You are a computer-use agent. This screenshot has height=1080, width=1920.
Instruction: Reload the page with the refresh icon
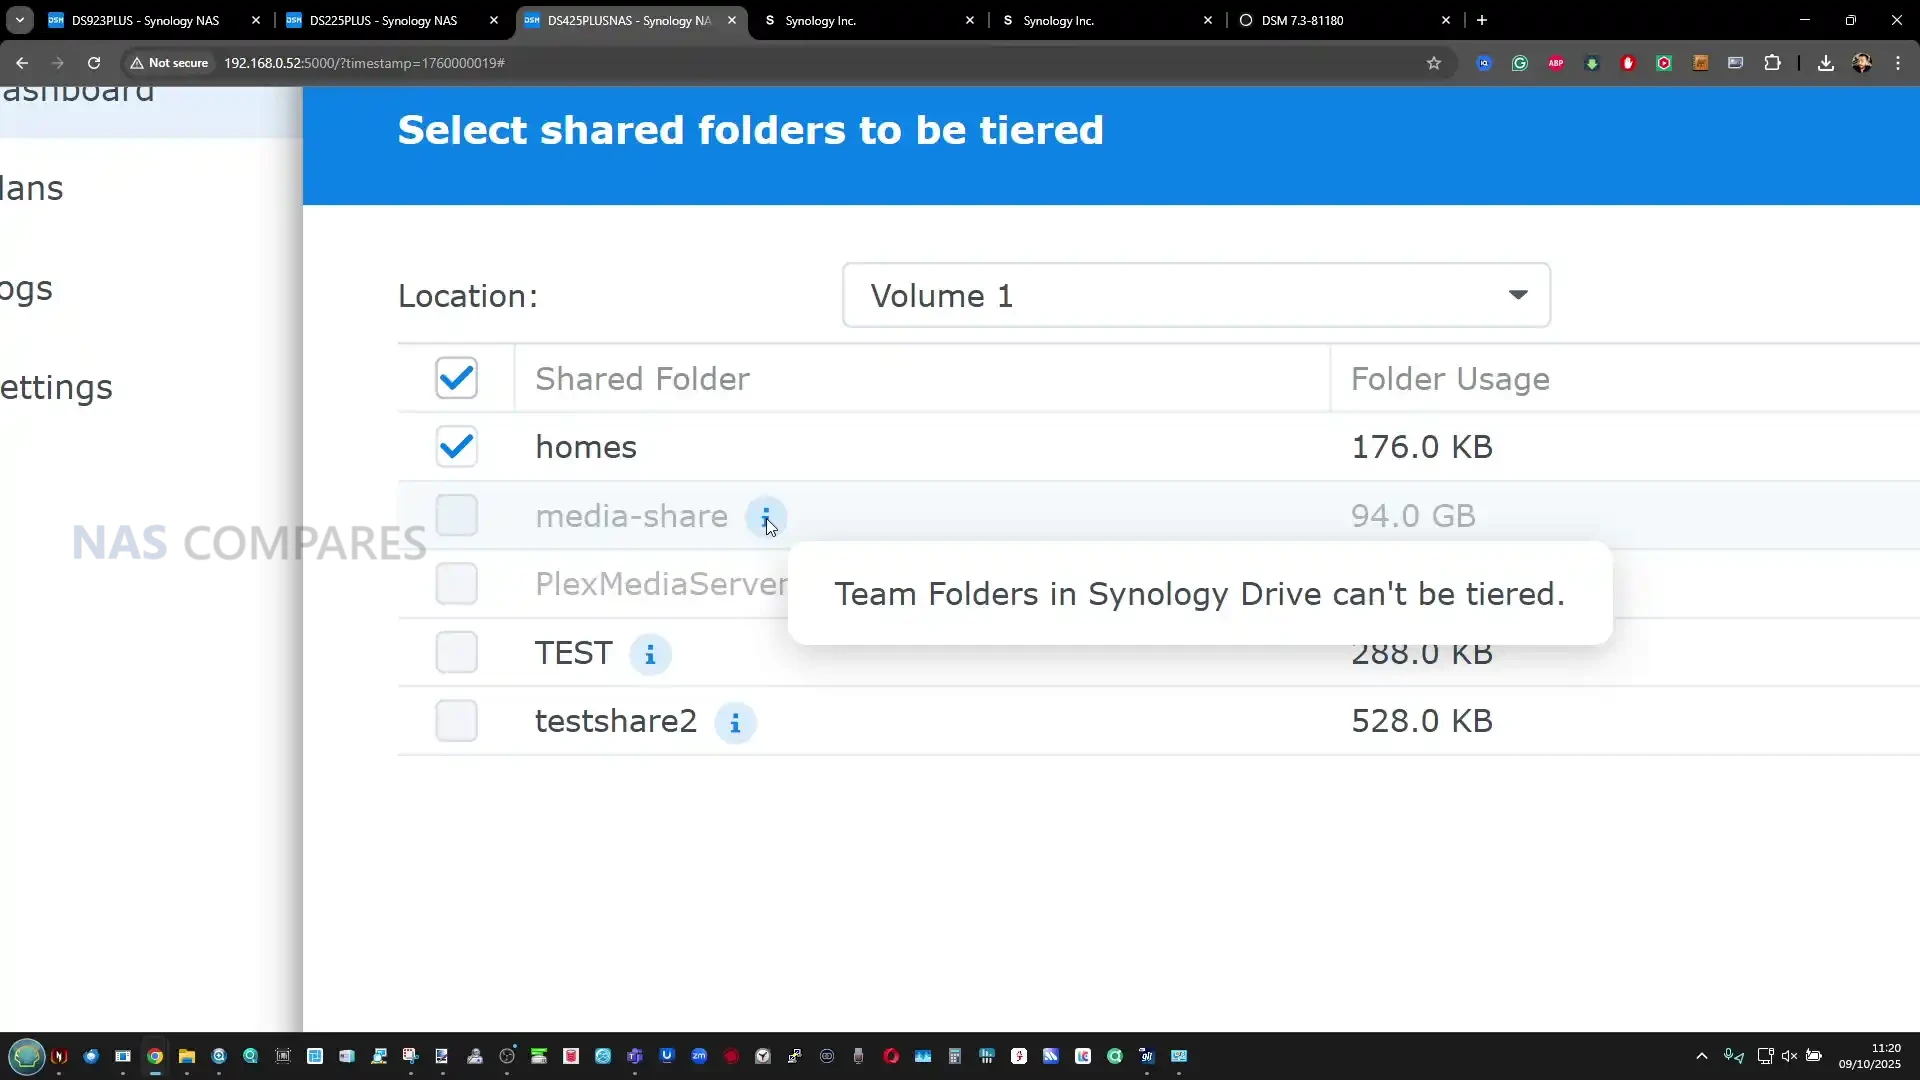pyautogui.click(x=94, y=63)
